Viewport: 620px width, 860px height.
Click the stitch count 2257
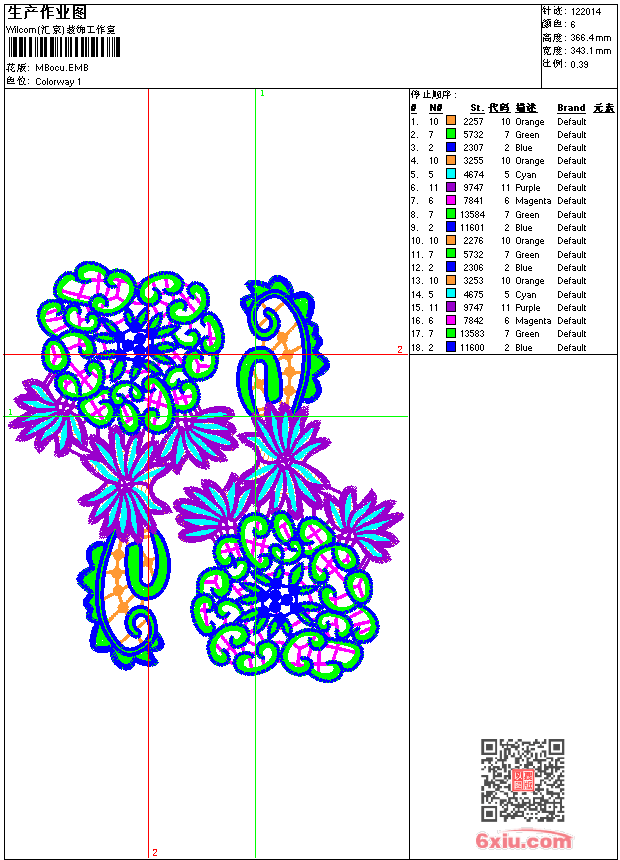point(474,122)
